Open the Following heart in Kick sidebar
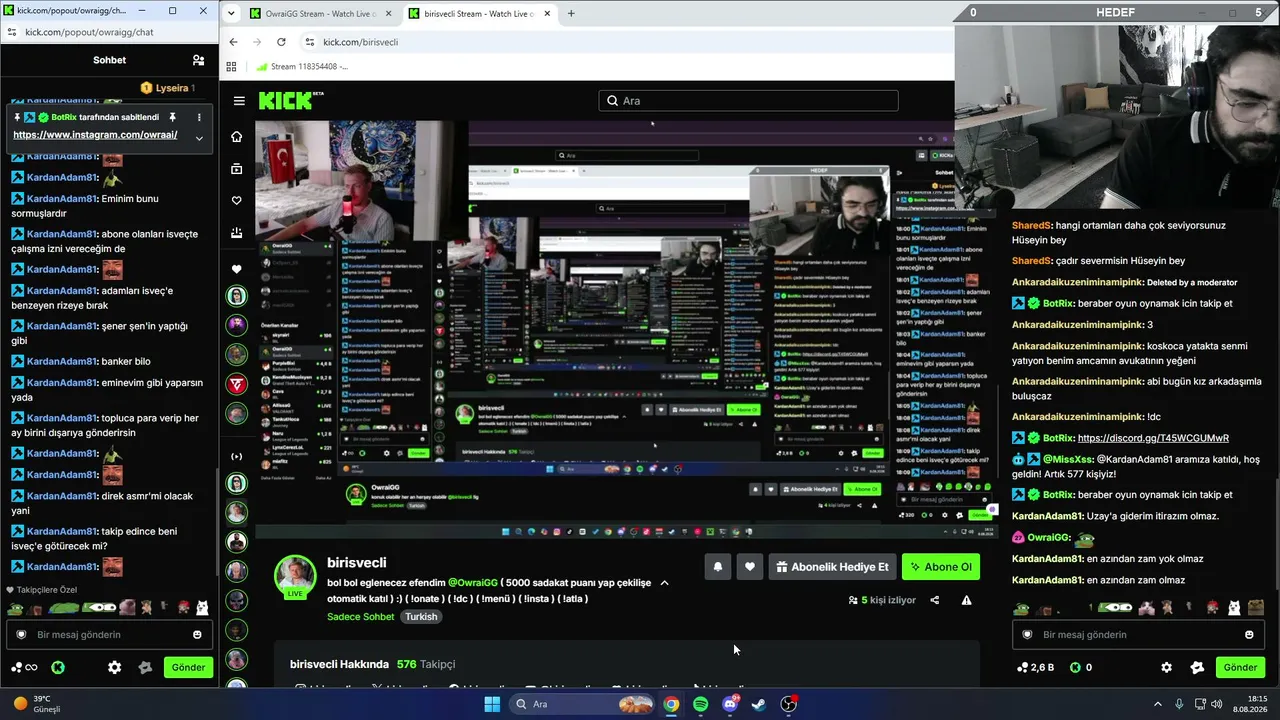Screen dimensions: 1280x720 pyautogui.click(x=236, y=201)
